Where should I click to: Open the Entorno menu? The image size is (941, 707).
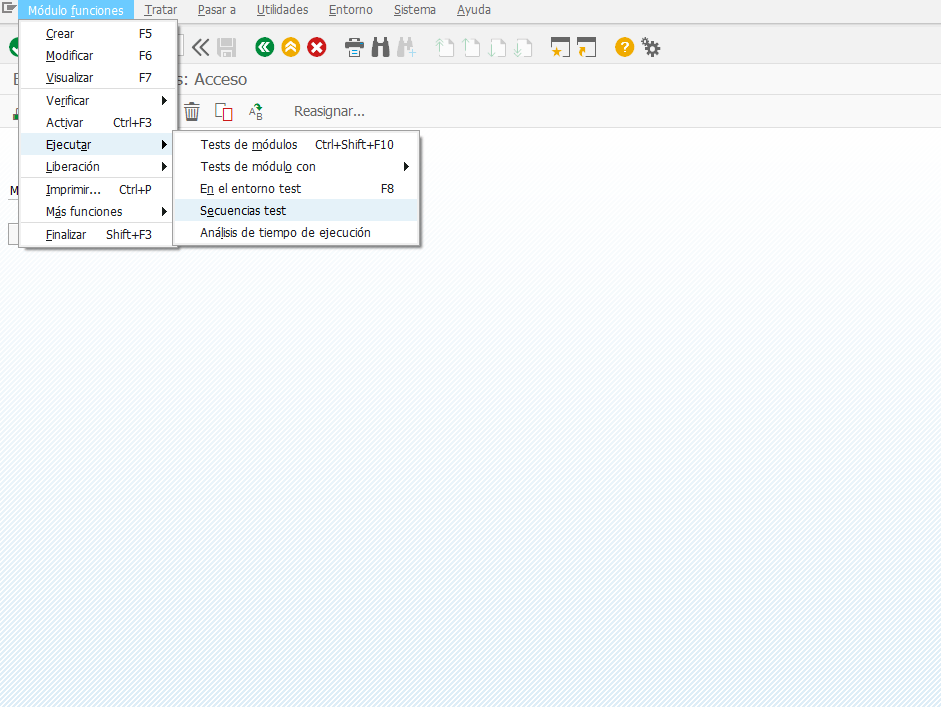coord(350,10)
